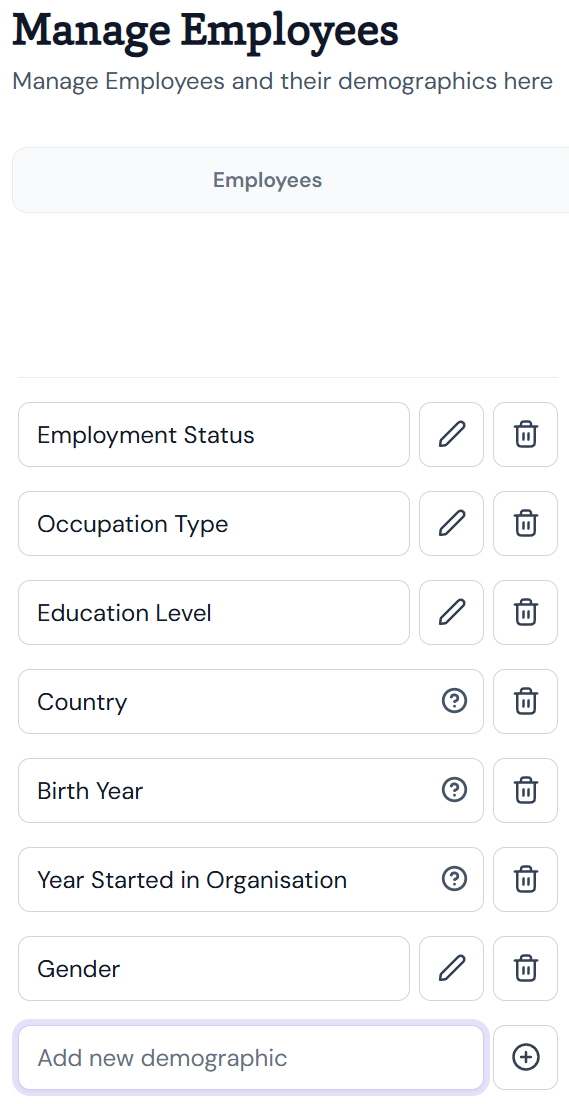The image size is (569, 1104).
Task: Delete the Country demographic
Action: pos(525,701)
